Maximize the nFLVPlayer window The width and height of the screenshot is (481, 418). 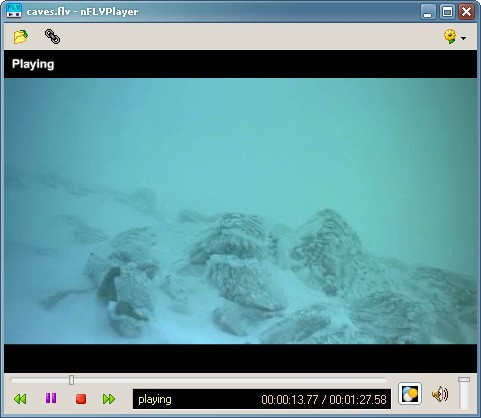pos(447,12)
